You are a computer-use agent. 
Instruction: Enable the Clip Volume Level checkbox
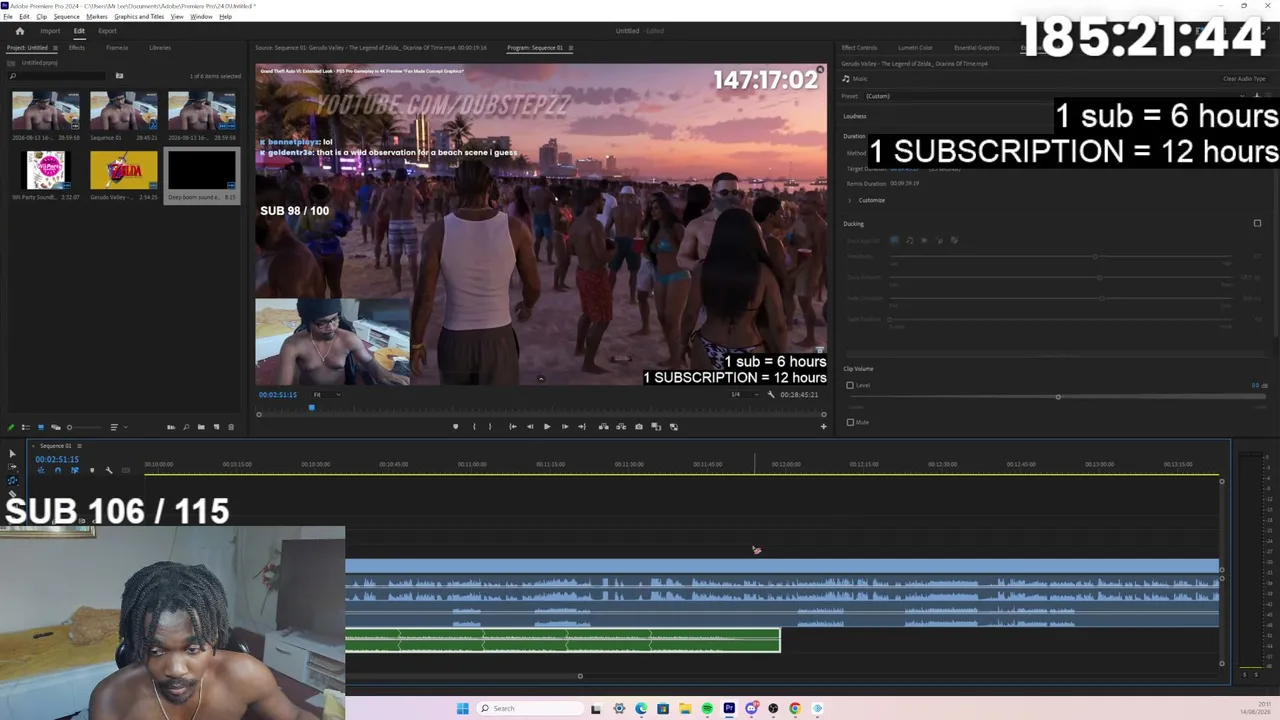click(850, 385)
